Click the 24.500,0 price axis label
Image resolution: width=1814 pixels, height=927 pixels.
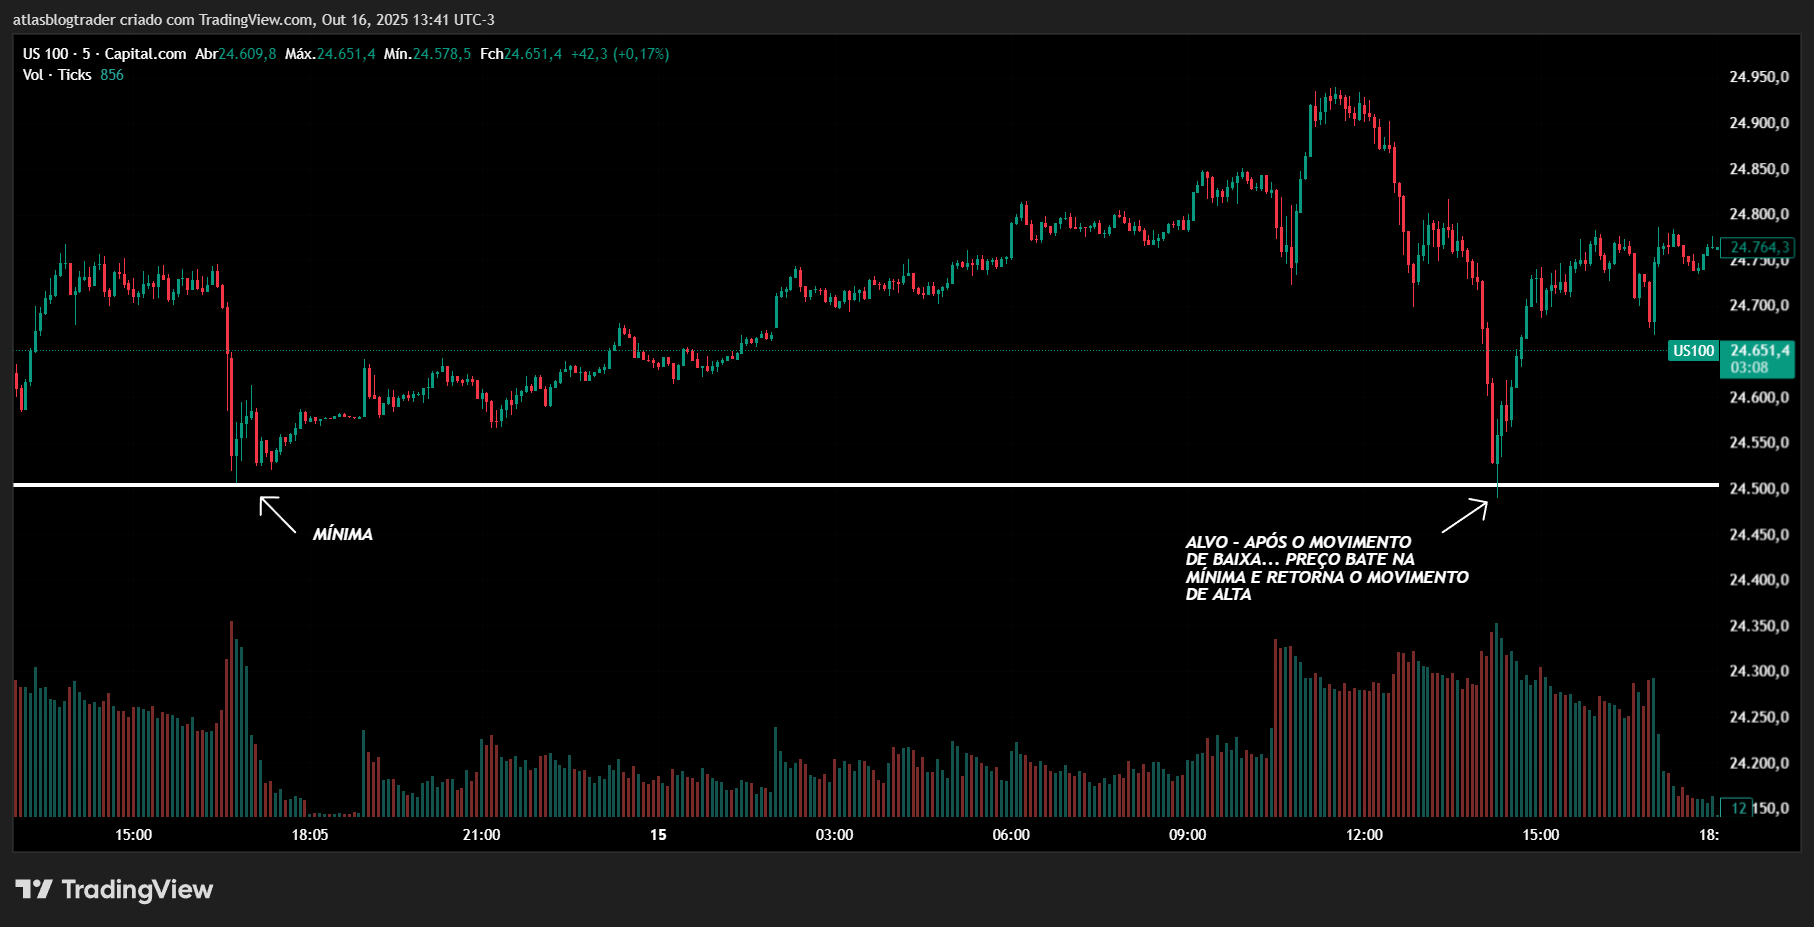pos(1759,489)
